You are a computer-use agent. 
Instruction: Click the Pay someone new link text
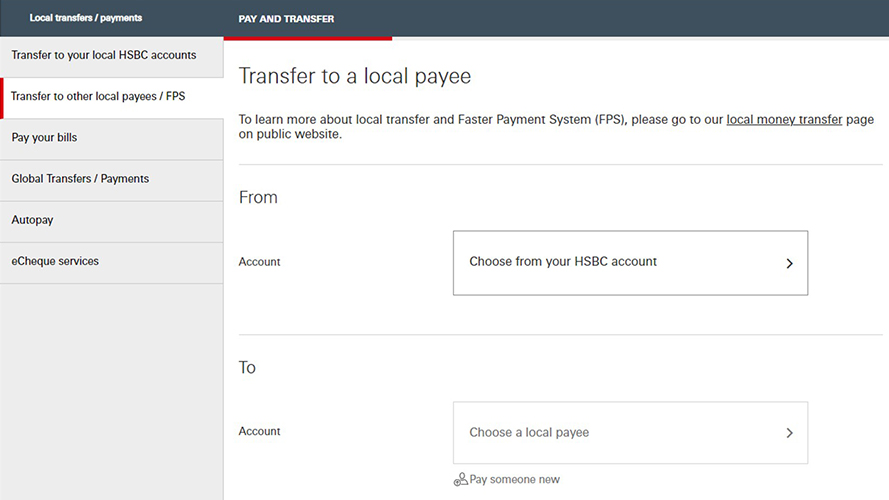coord(514,480)
